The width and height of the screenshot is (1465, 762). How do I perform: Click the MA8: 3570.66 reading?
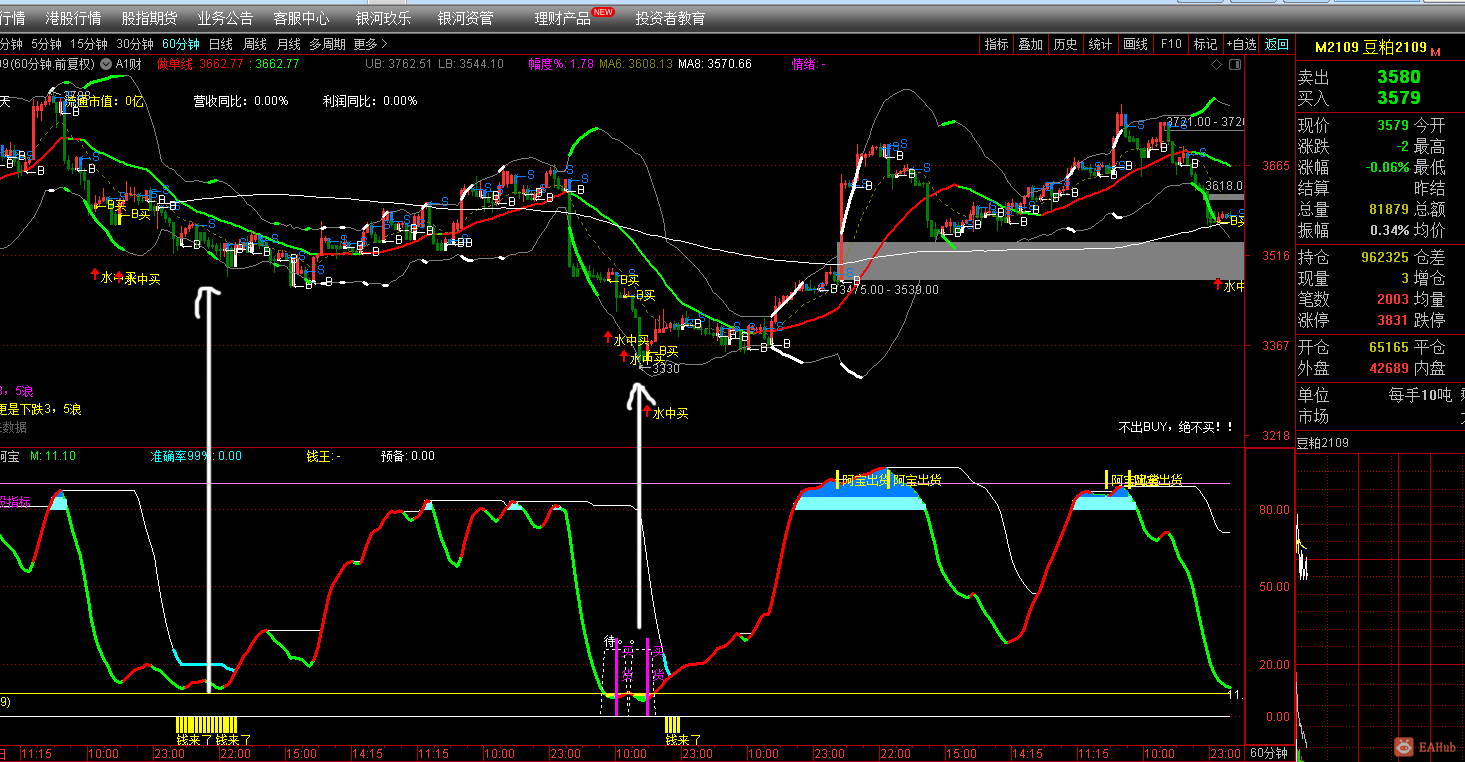point(715,64)
